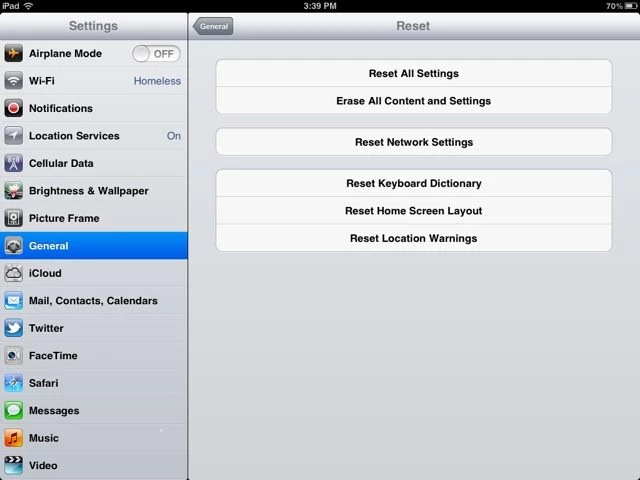Toggle the Airplane Mode OFF switch
Viewport: 640px width, 480px height.
156,53
